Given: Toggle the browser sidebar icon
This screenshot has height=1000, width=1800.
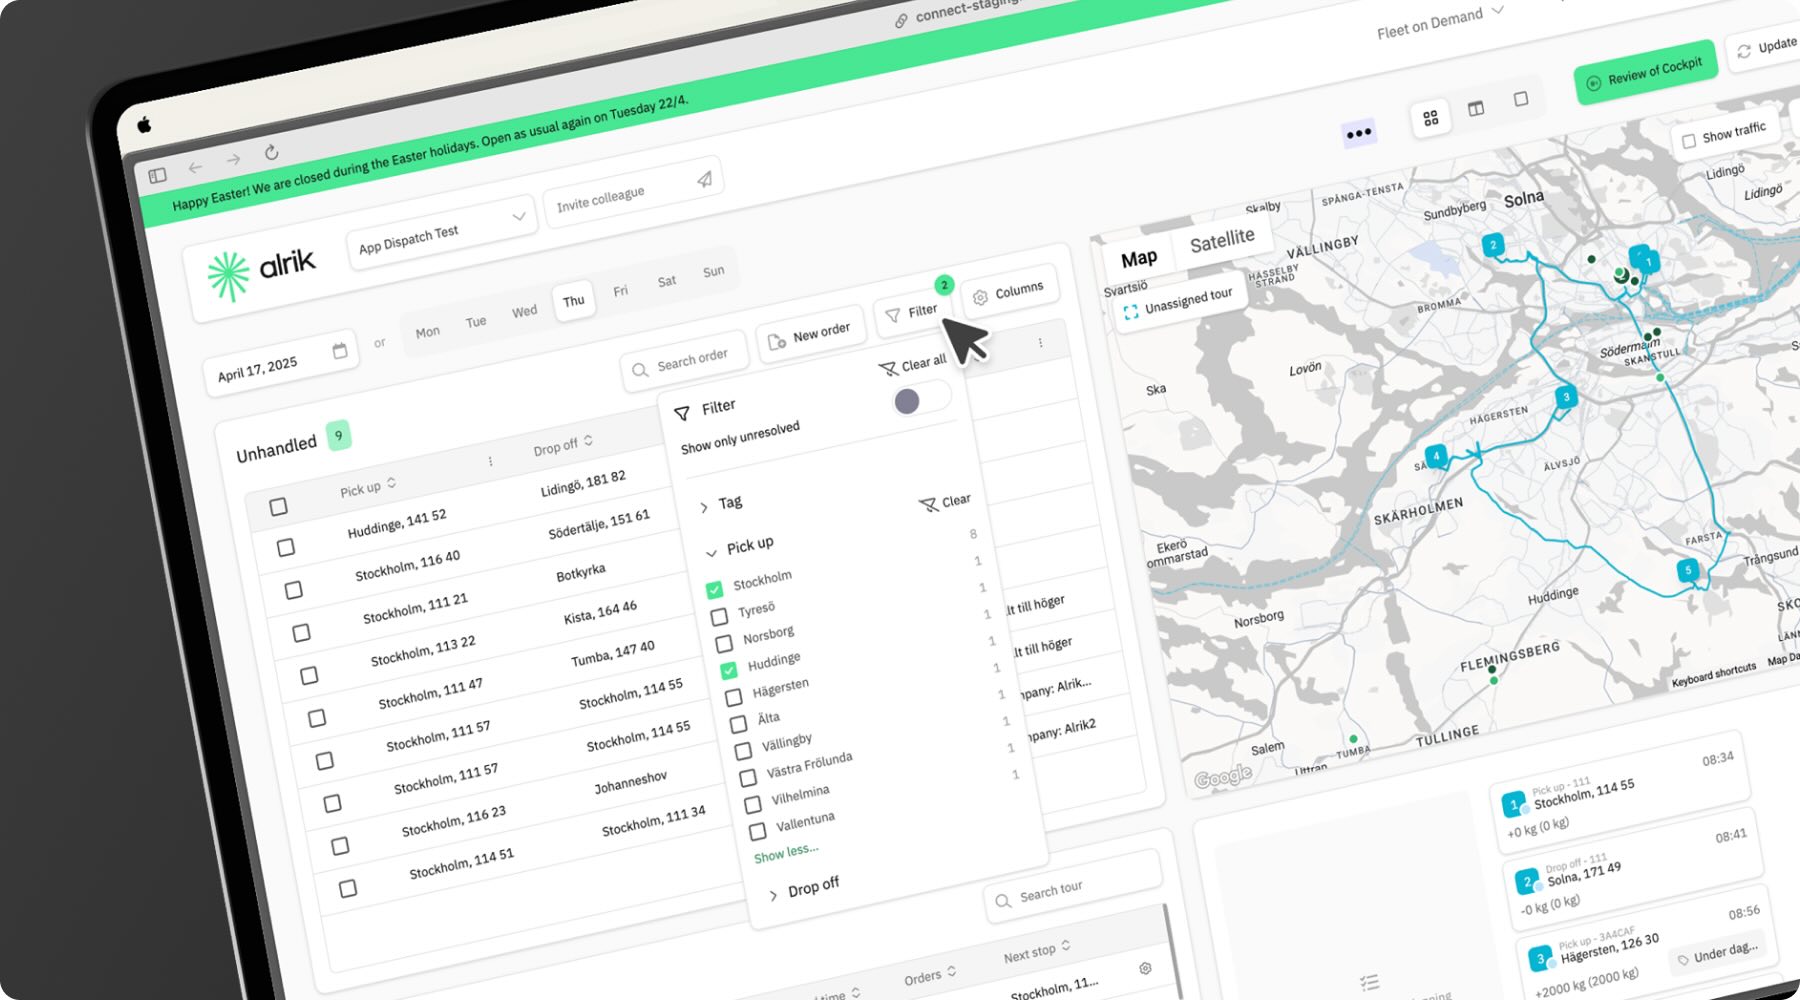Looking at the screenshot, I should (x=157, y=176).
